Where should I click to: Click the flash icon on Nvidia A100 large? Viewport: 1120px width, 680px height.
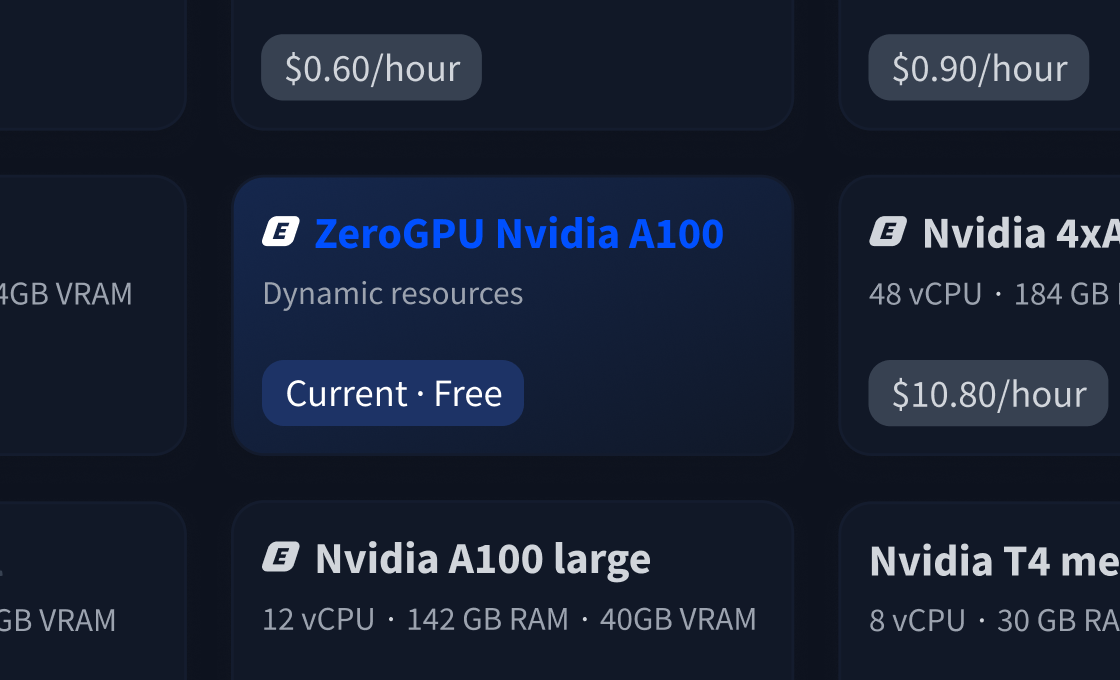click(x=281, y=558)
